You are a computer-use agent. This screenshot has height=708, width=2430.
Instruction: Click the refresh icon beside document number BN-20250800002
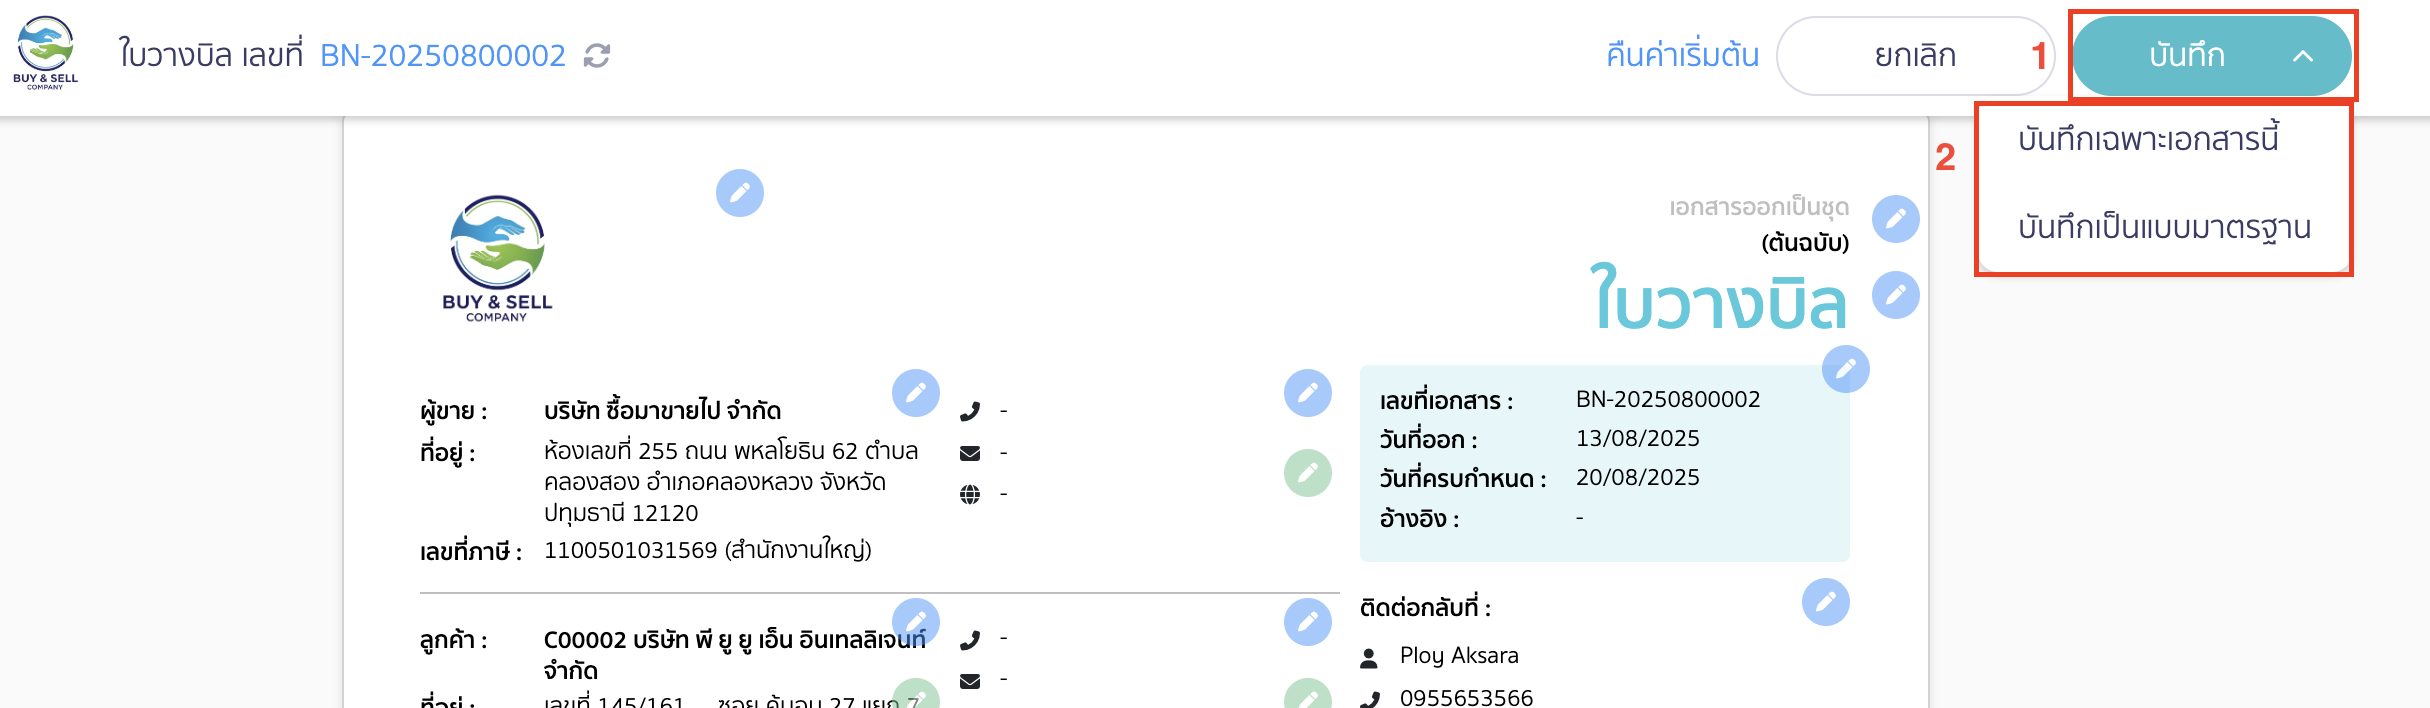point(597,56)
